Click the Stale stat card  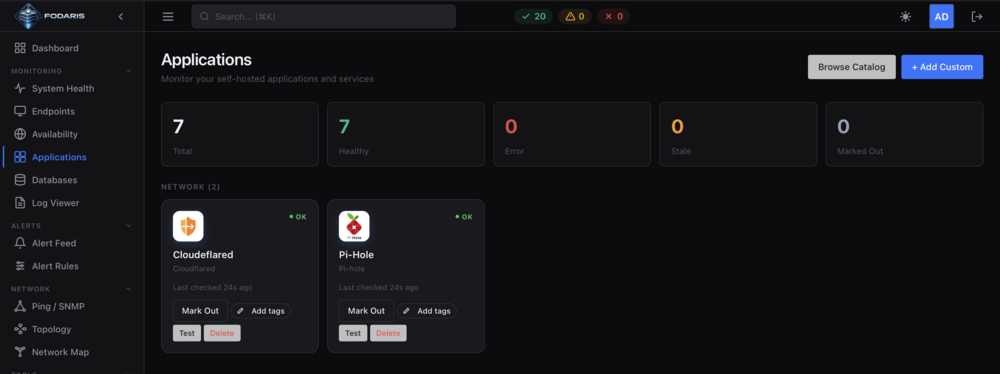tap(738, 135)
